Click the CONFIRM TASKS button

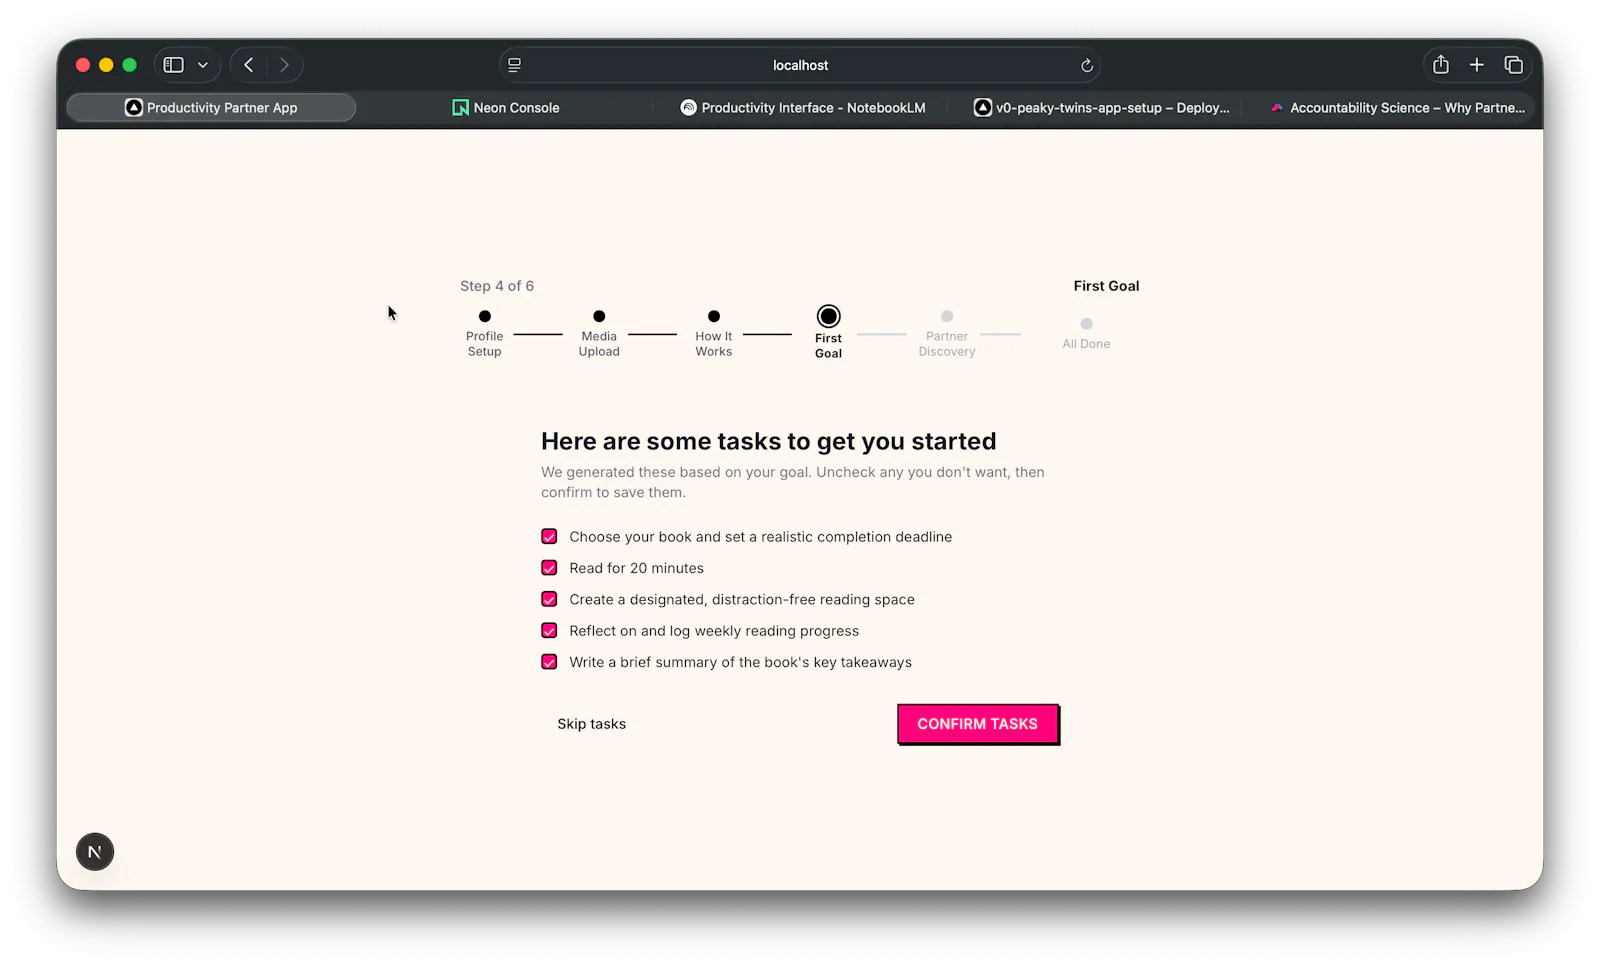978,724
